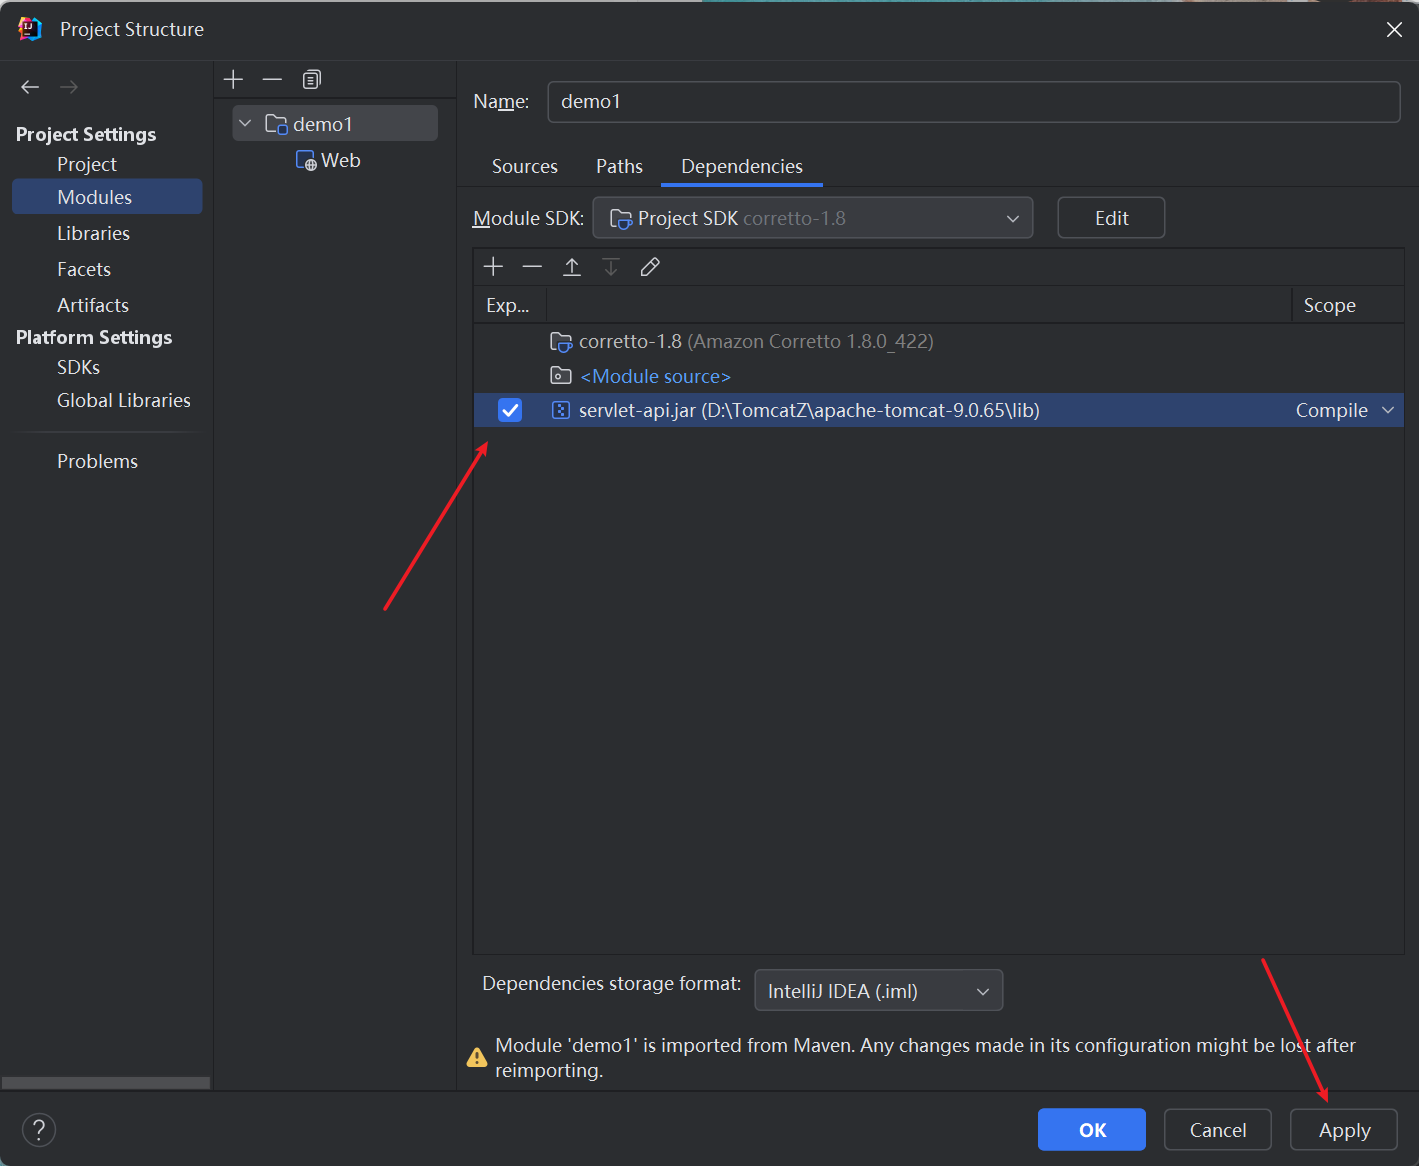Select the Dependencies tab
1419x1166 pixels.
(742, 166)
